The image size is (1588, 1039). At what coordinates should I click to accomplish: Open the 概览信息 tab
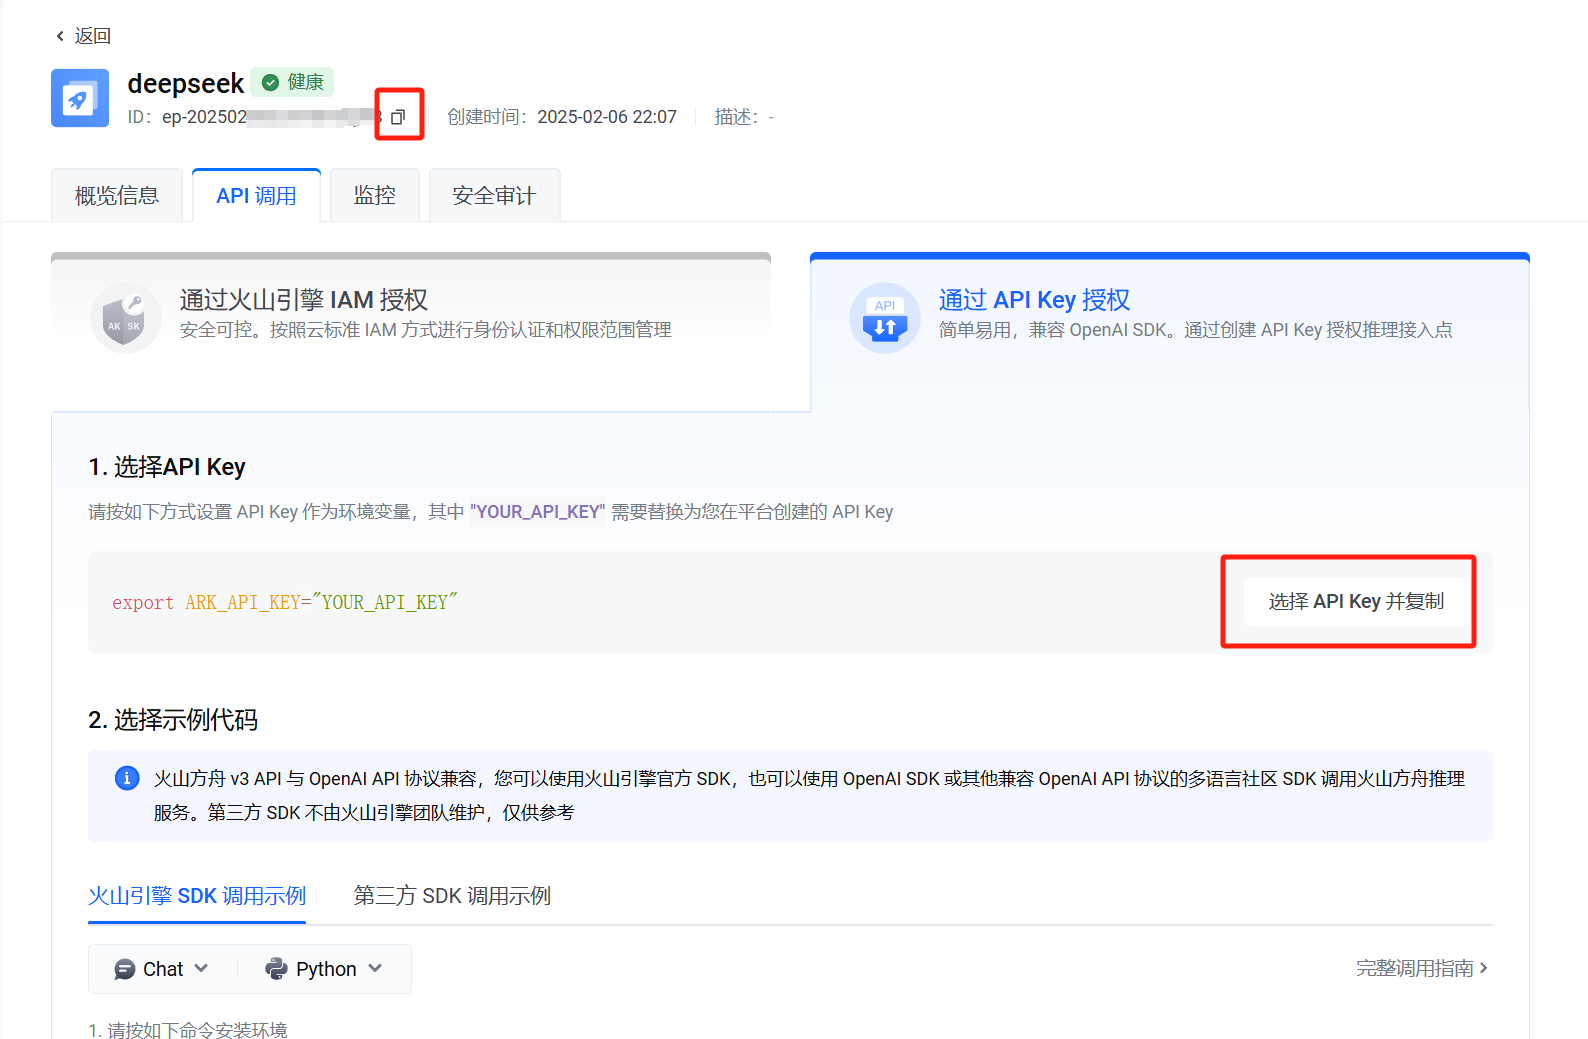[117, 196]
